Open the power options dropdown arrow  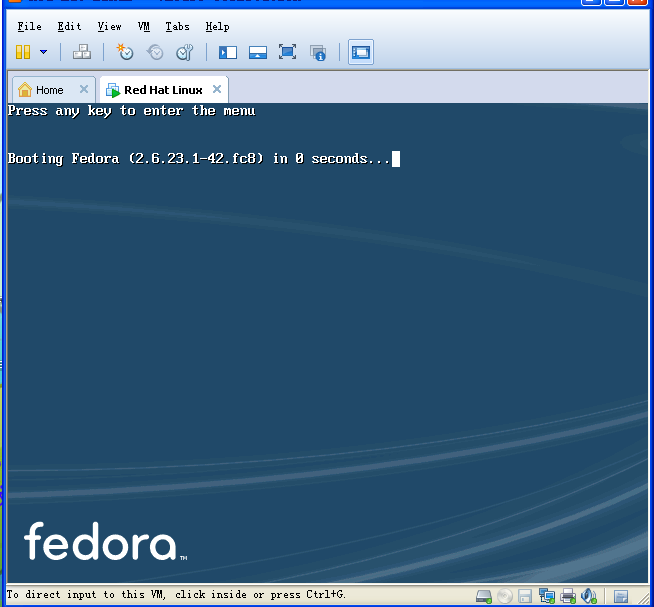pos(43,52)
